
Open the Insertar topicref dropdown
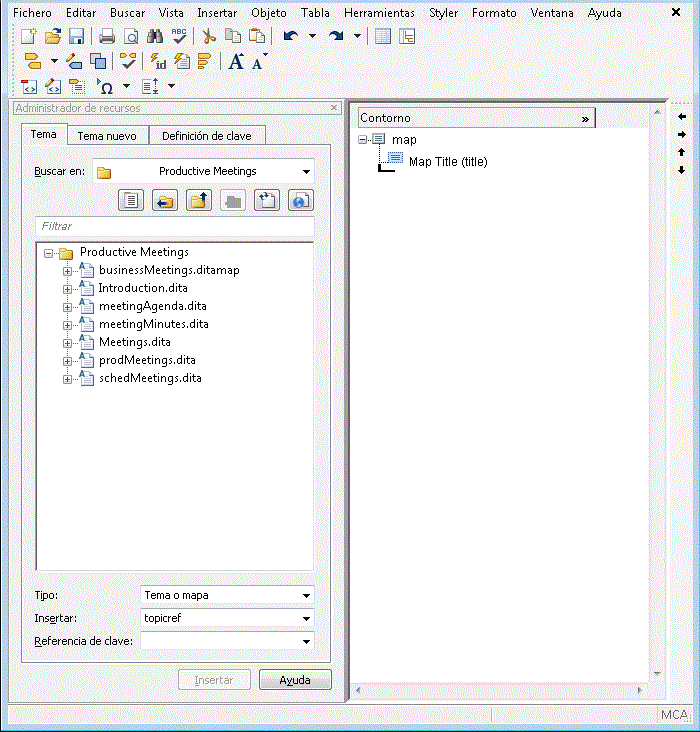click(x=306, y=619)
